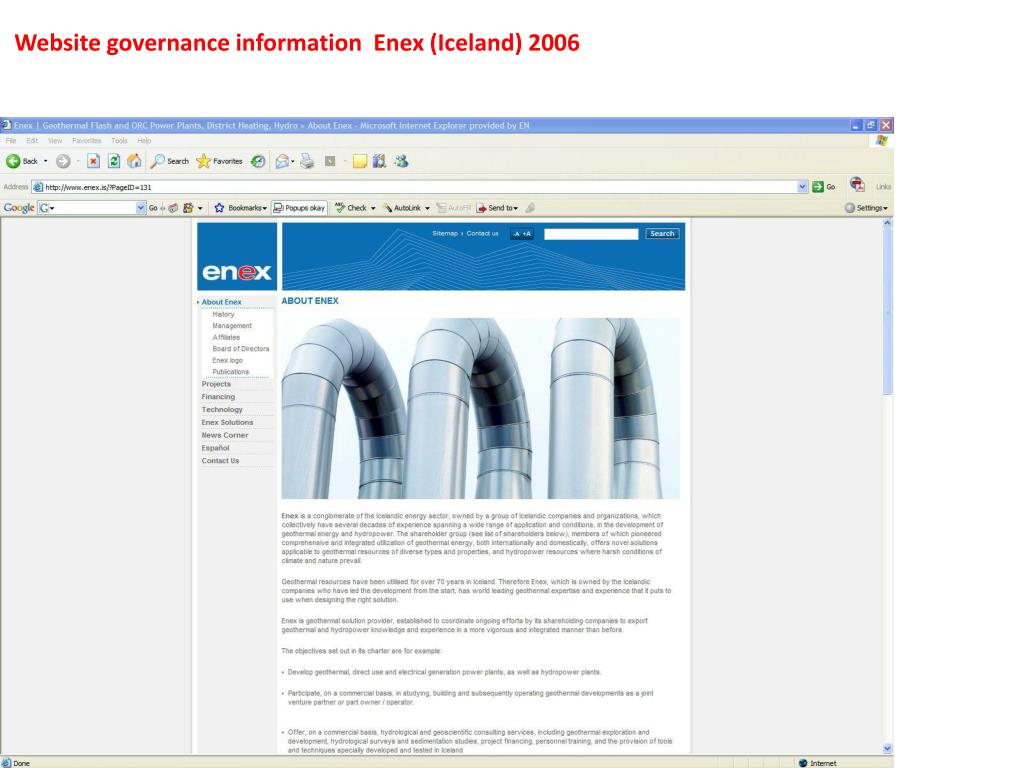1024x768 pixels.
Task: Expand the Google search box dropdown
Action: [x=140, y=208]
